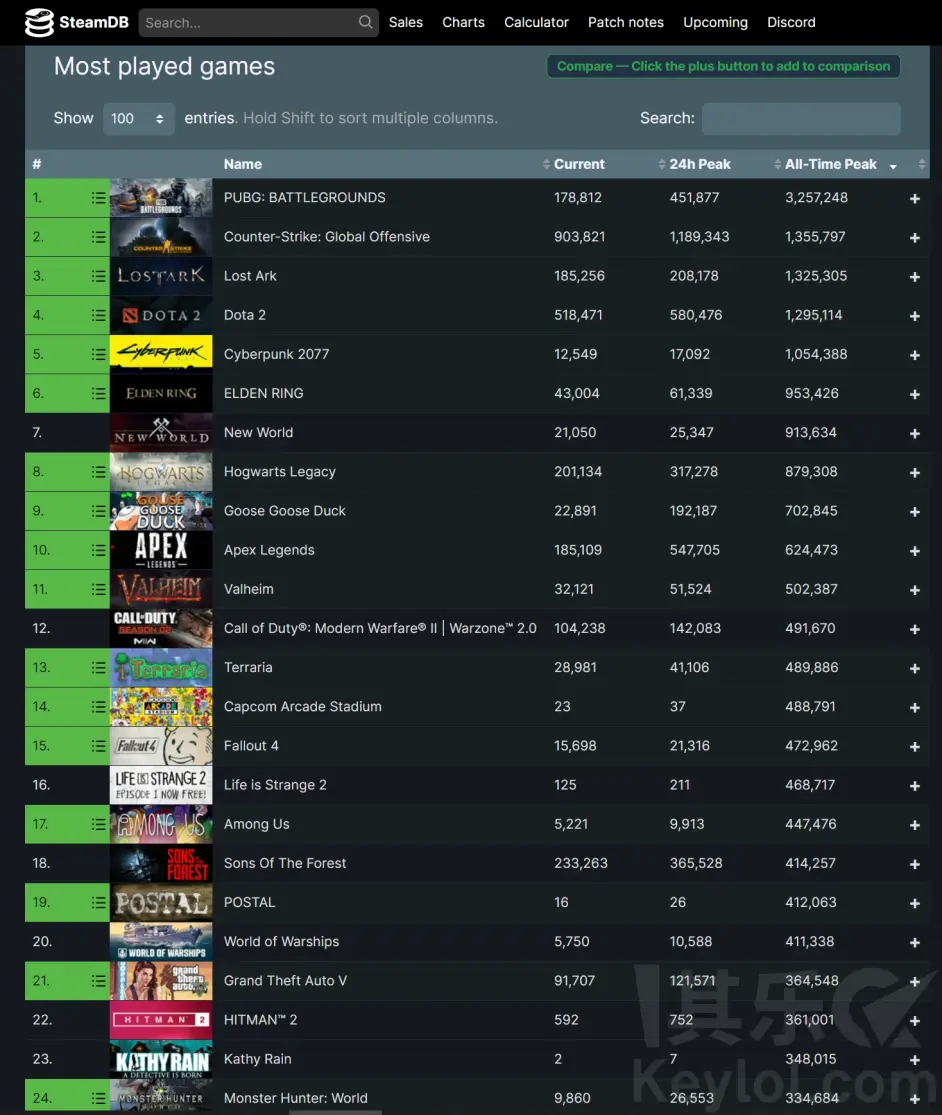Add Cyberpunk 2077 to comparison
The image size is (942, 1115).
(914, 355)
